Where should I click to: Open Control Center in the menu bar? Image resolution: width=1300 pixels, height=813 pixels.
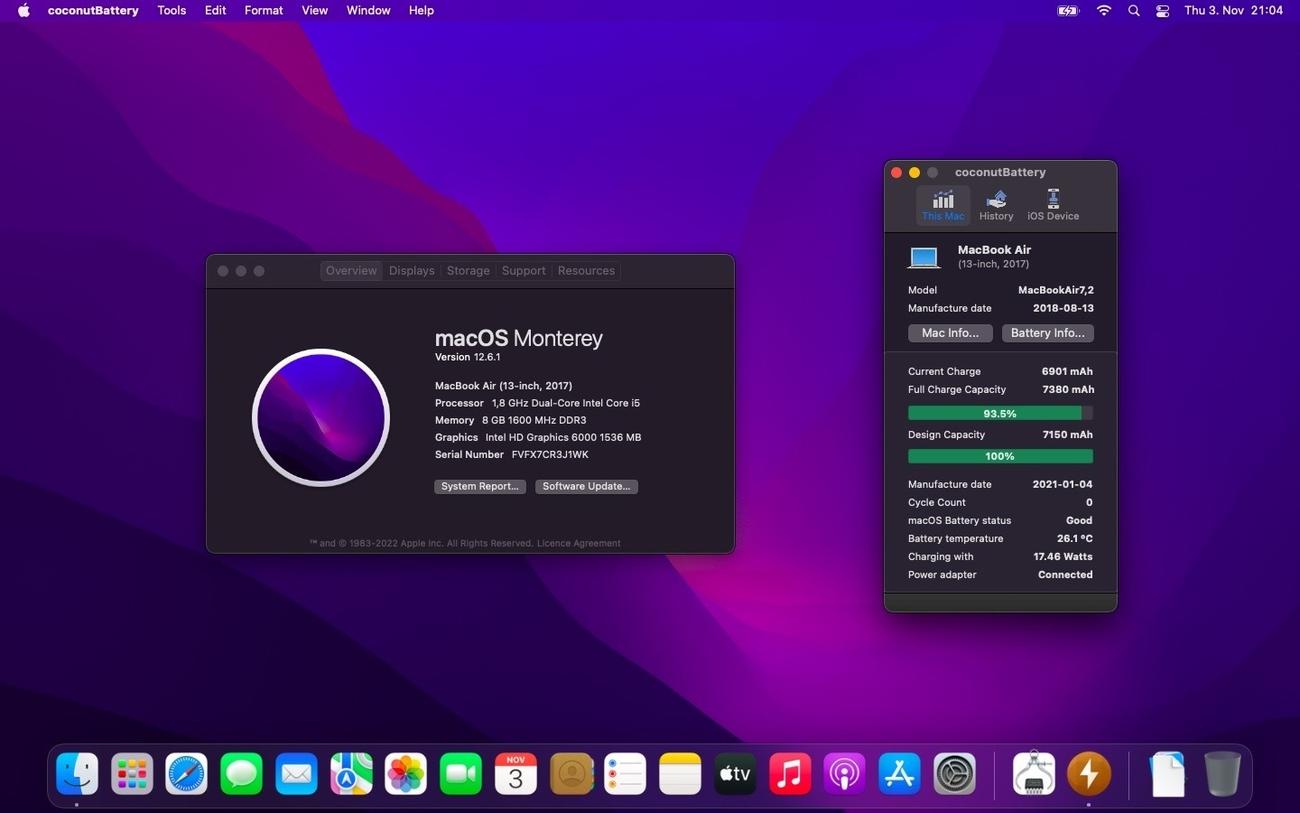point(1162,10)
